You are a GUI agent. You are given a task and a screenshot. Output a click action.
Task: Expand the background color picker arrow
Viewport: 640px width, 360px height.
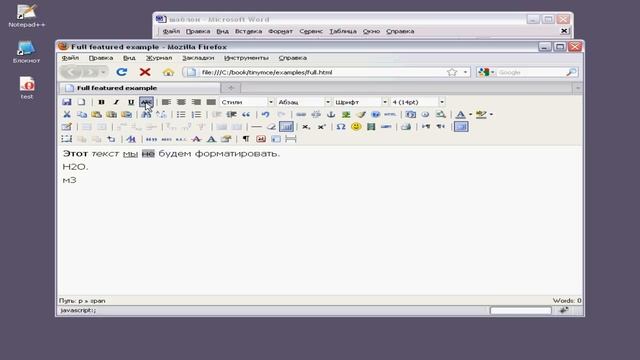click(x=491, y=114)
